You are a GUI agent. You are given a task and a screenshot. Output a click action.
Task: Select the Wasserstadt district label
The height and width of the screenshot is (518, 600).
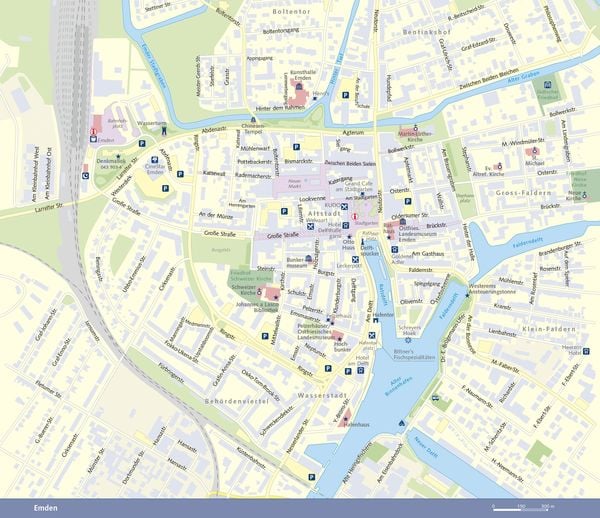click(x=322, y=395)
